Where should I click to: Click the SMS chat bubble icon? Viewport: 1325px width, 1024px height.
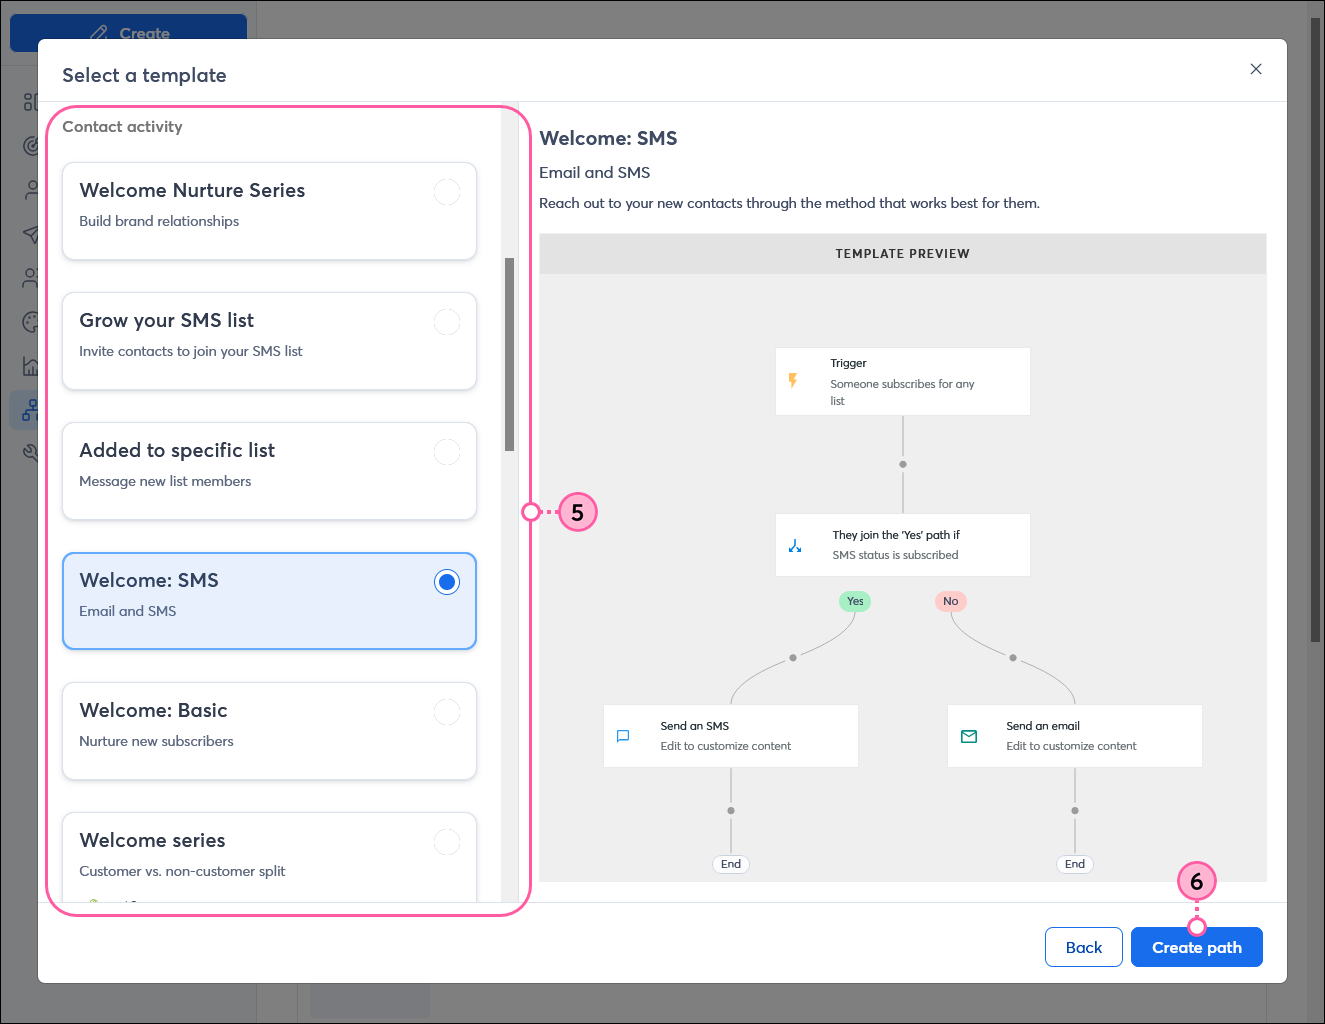(x=623, y=736)
